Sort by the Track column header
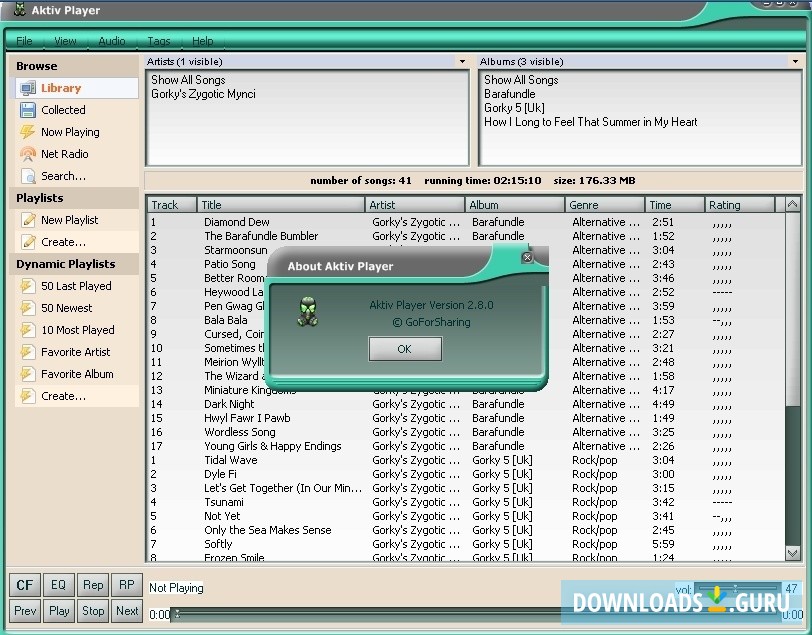 tap(171, 205)
